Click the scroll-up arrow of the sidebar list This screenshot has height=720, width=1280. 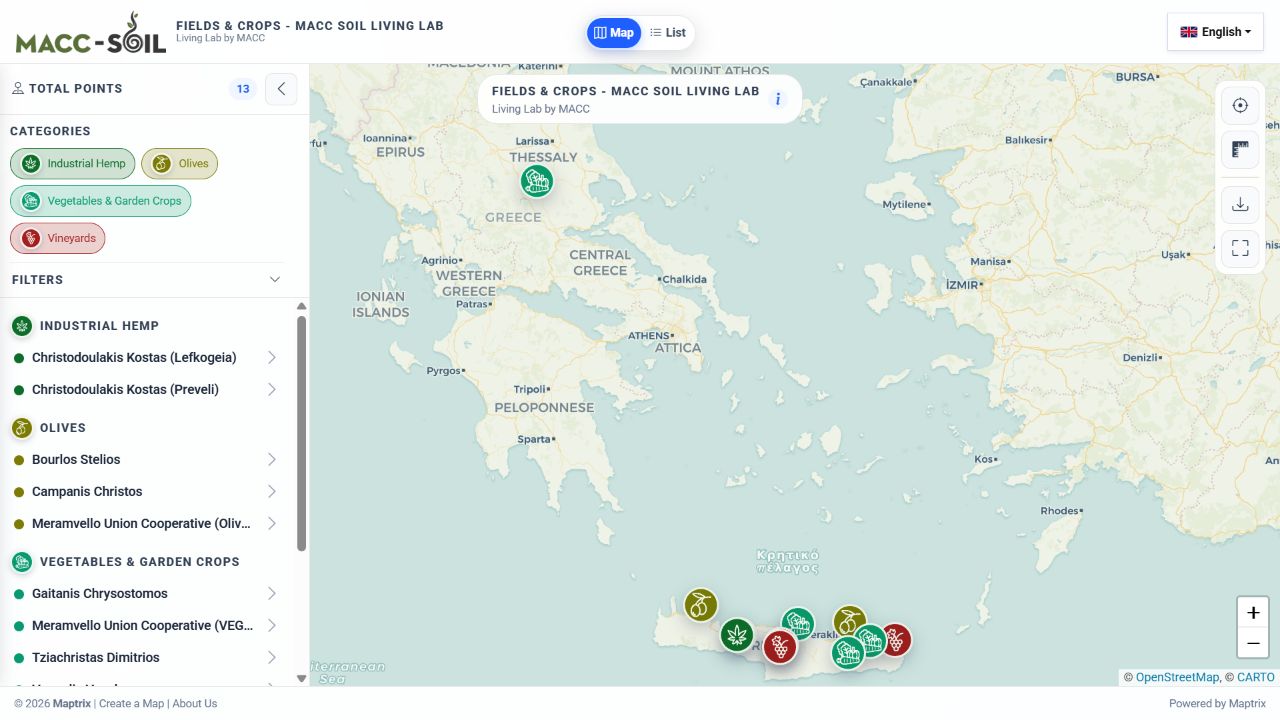tap(301, 306)
